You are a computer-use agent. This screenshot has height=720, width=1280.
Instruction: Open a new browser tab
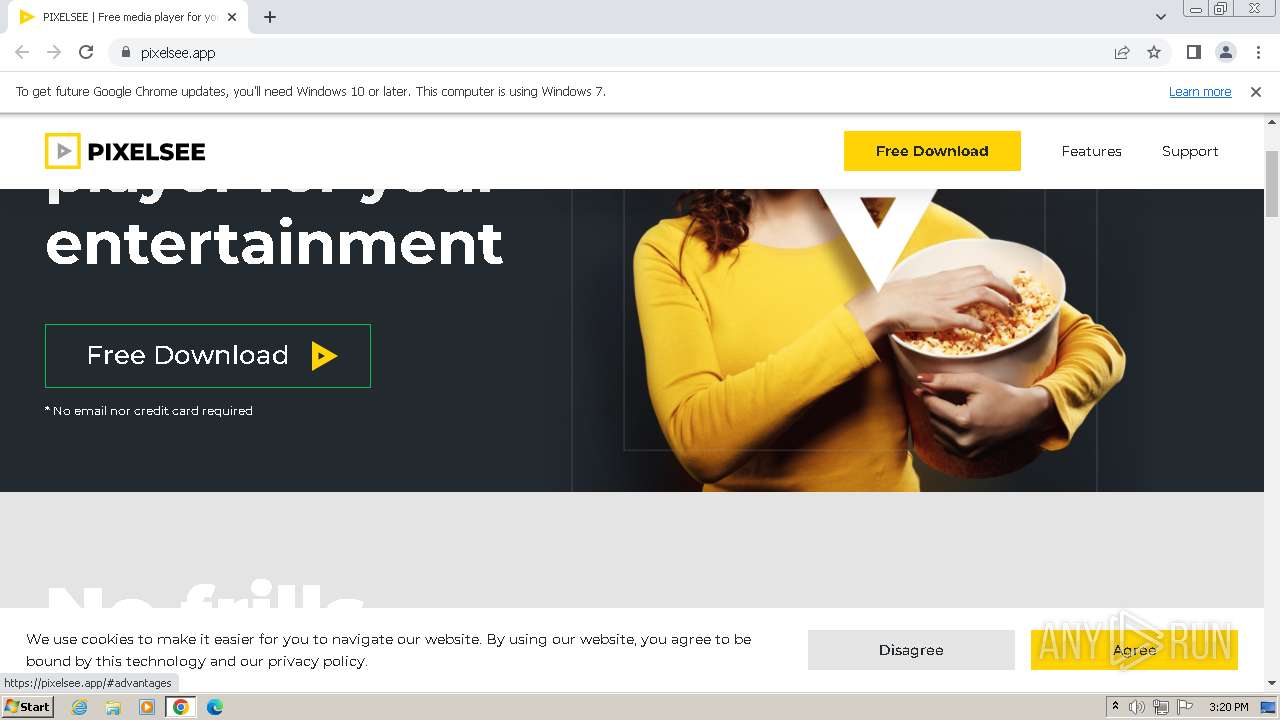click(270, 17)
